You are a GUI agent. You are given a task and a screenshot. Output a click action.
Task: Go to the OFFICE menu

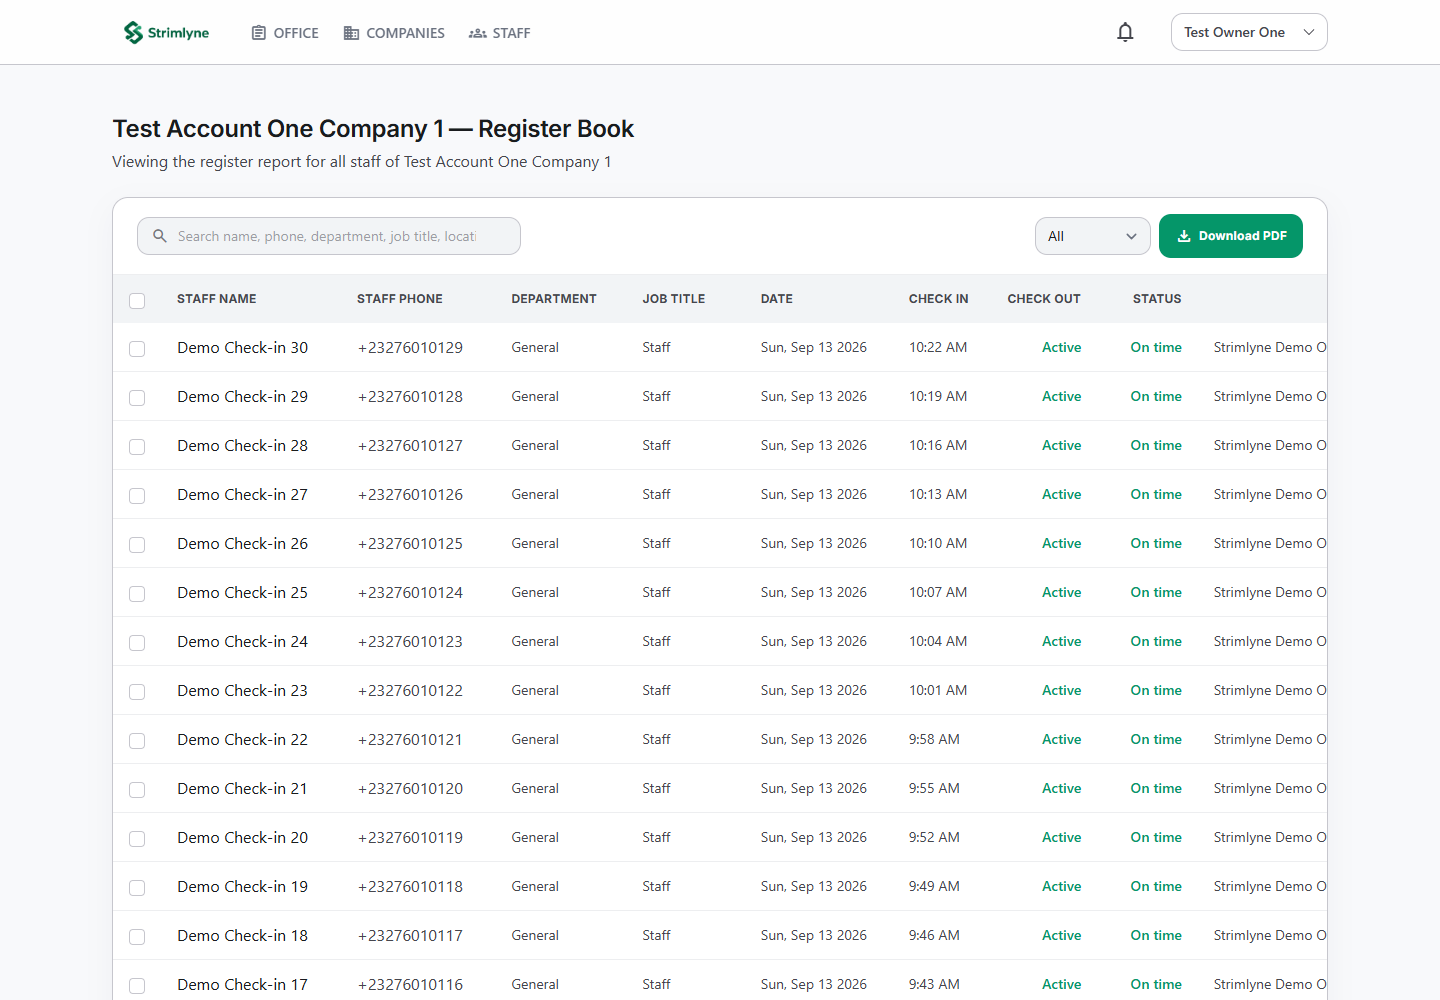pyautogui.click(x=285, y=33)
